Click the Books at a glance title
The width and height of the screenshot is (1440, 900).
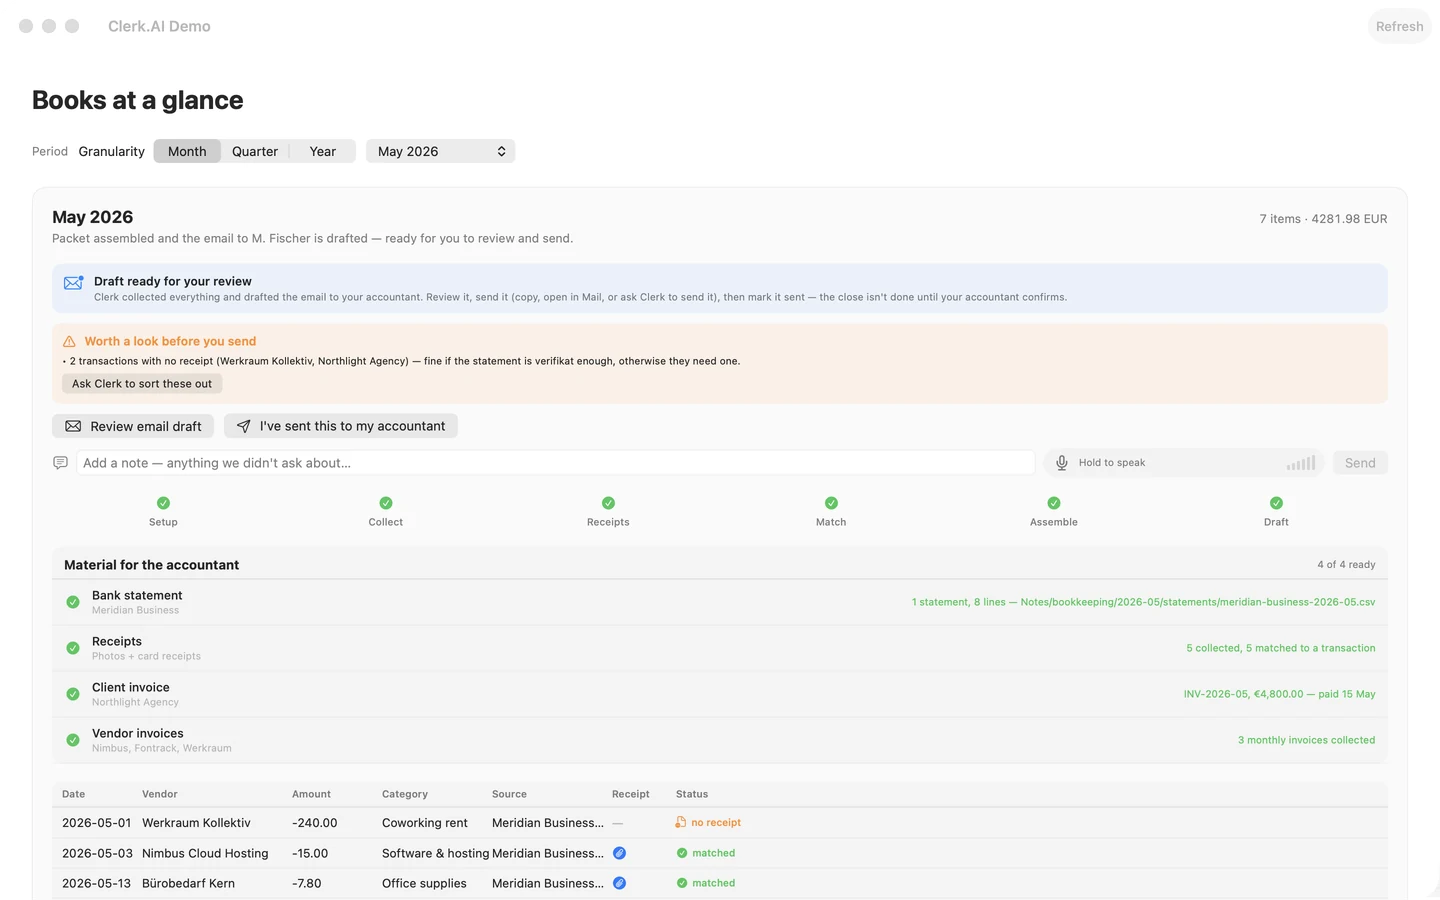coord(137,100)
